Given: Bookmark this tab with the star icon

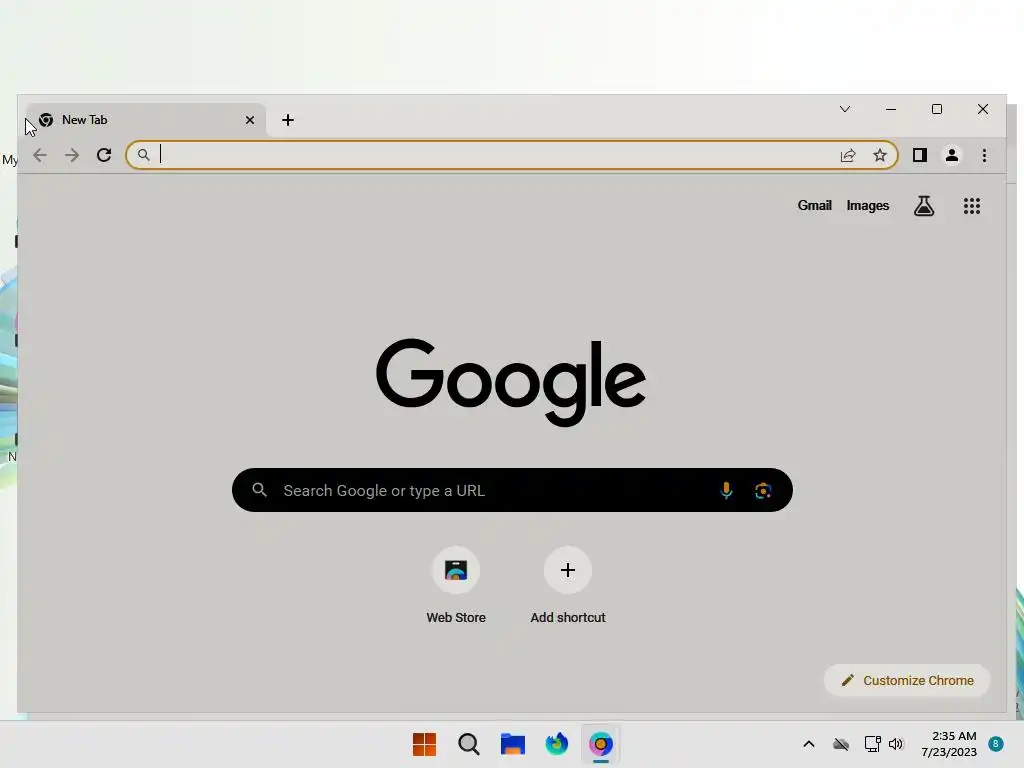Looking at the screenshot, I should (x=880, y=155).
